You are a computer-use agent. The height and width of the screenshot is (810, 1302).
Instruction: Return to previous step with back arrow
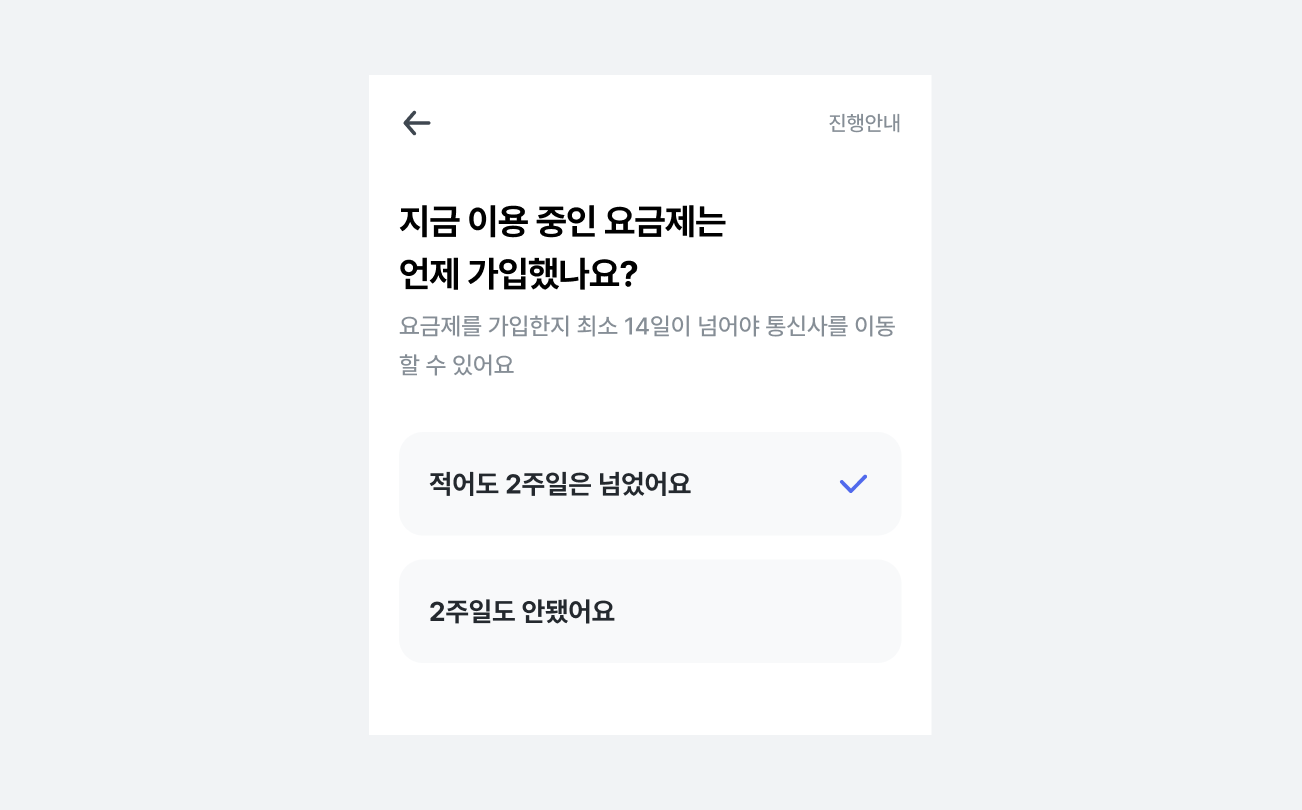click(416, 123)
